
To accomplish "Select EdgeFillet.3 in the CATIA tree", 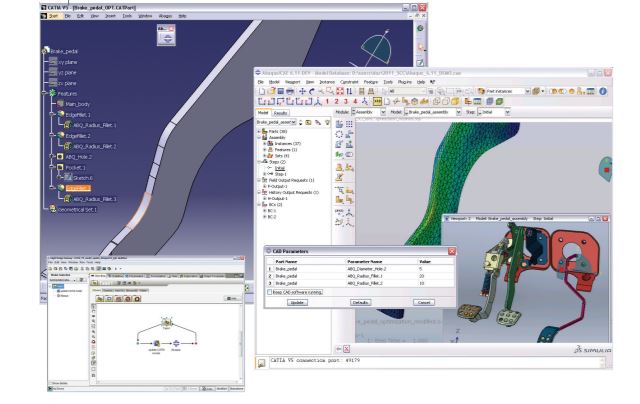I will coord(78,188).
